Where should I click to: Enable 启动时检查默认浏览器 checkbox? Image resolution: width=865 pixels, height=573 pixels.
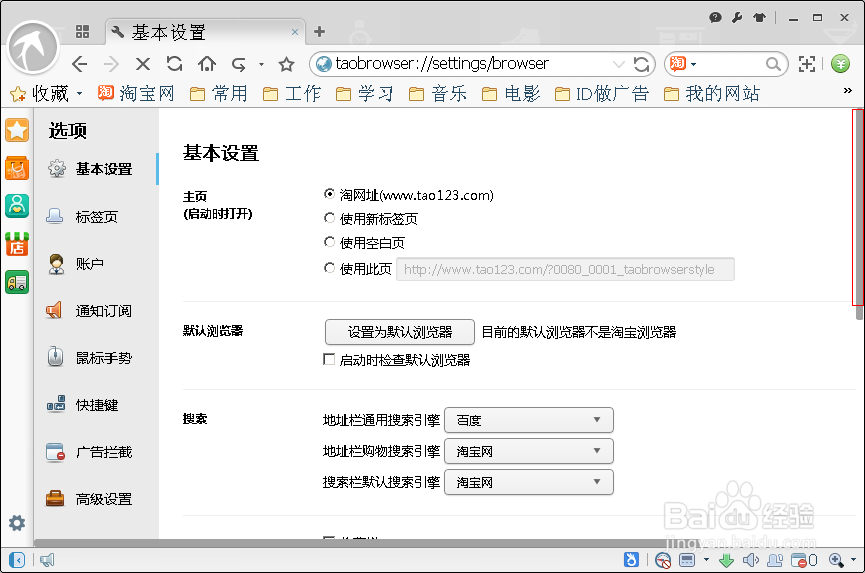click(x=329, y=360)
